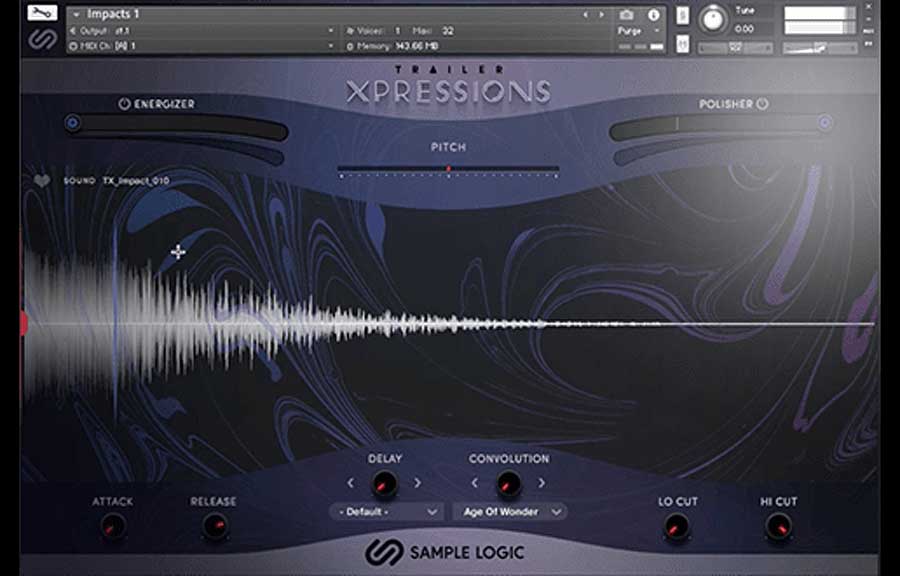Select previous Convolution preset arrow
The image size is (900, 576).
coord(475,483)
